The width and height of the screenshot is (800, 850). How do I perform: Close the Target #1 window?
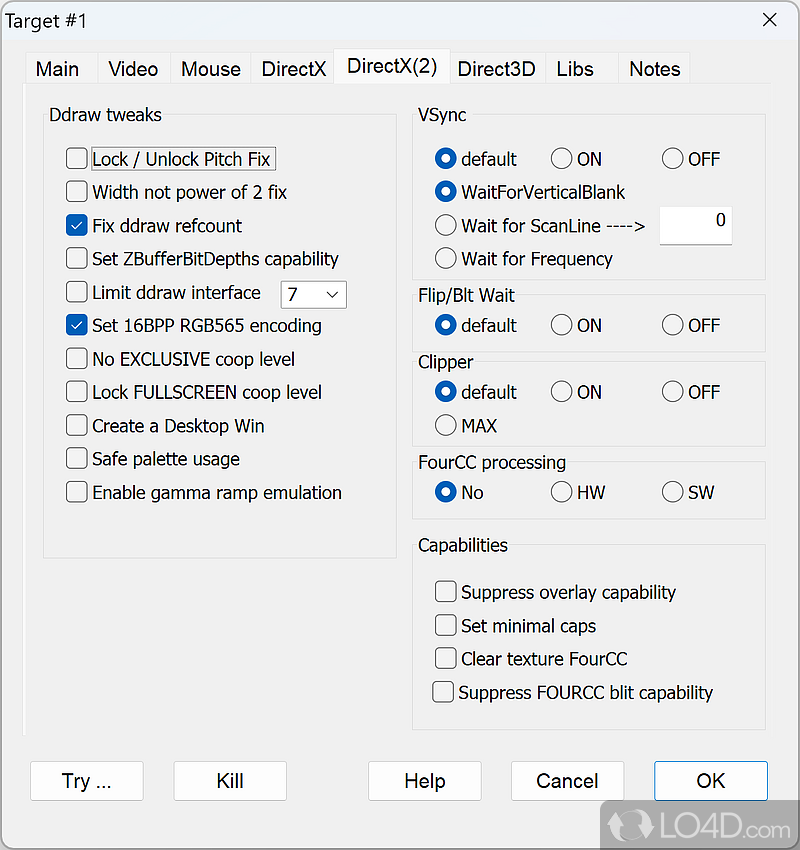point(770,20)
